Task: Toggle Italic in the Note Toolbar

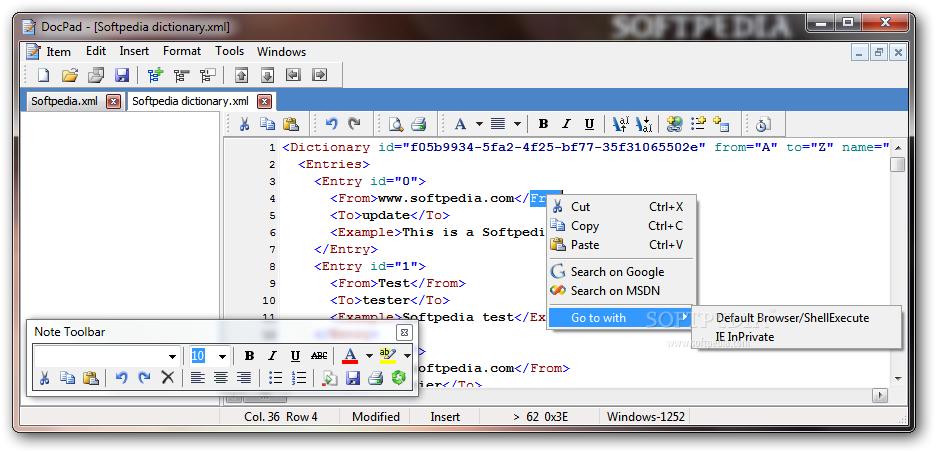Action: 273,356
